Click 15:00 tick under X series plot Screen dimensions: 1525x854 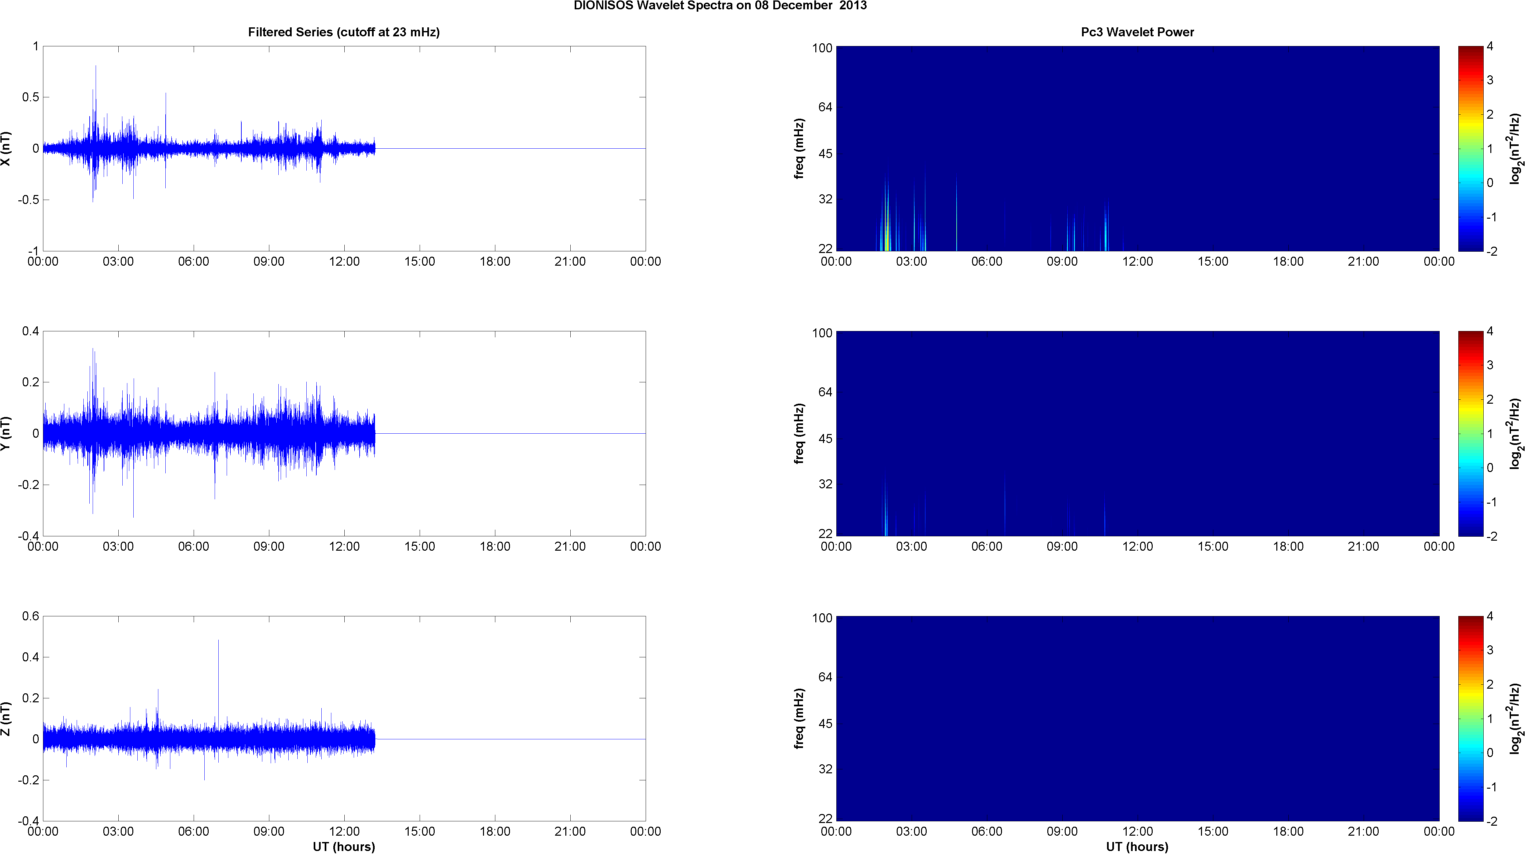[419, 262]
